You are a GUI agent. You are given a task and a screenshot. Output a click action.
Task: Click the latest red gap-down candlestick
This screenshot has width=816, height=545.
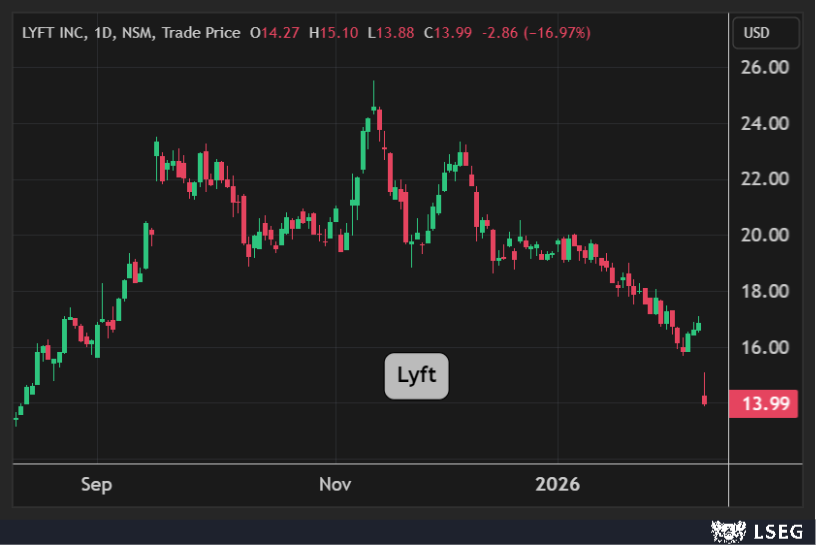coord(705,400)
